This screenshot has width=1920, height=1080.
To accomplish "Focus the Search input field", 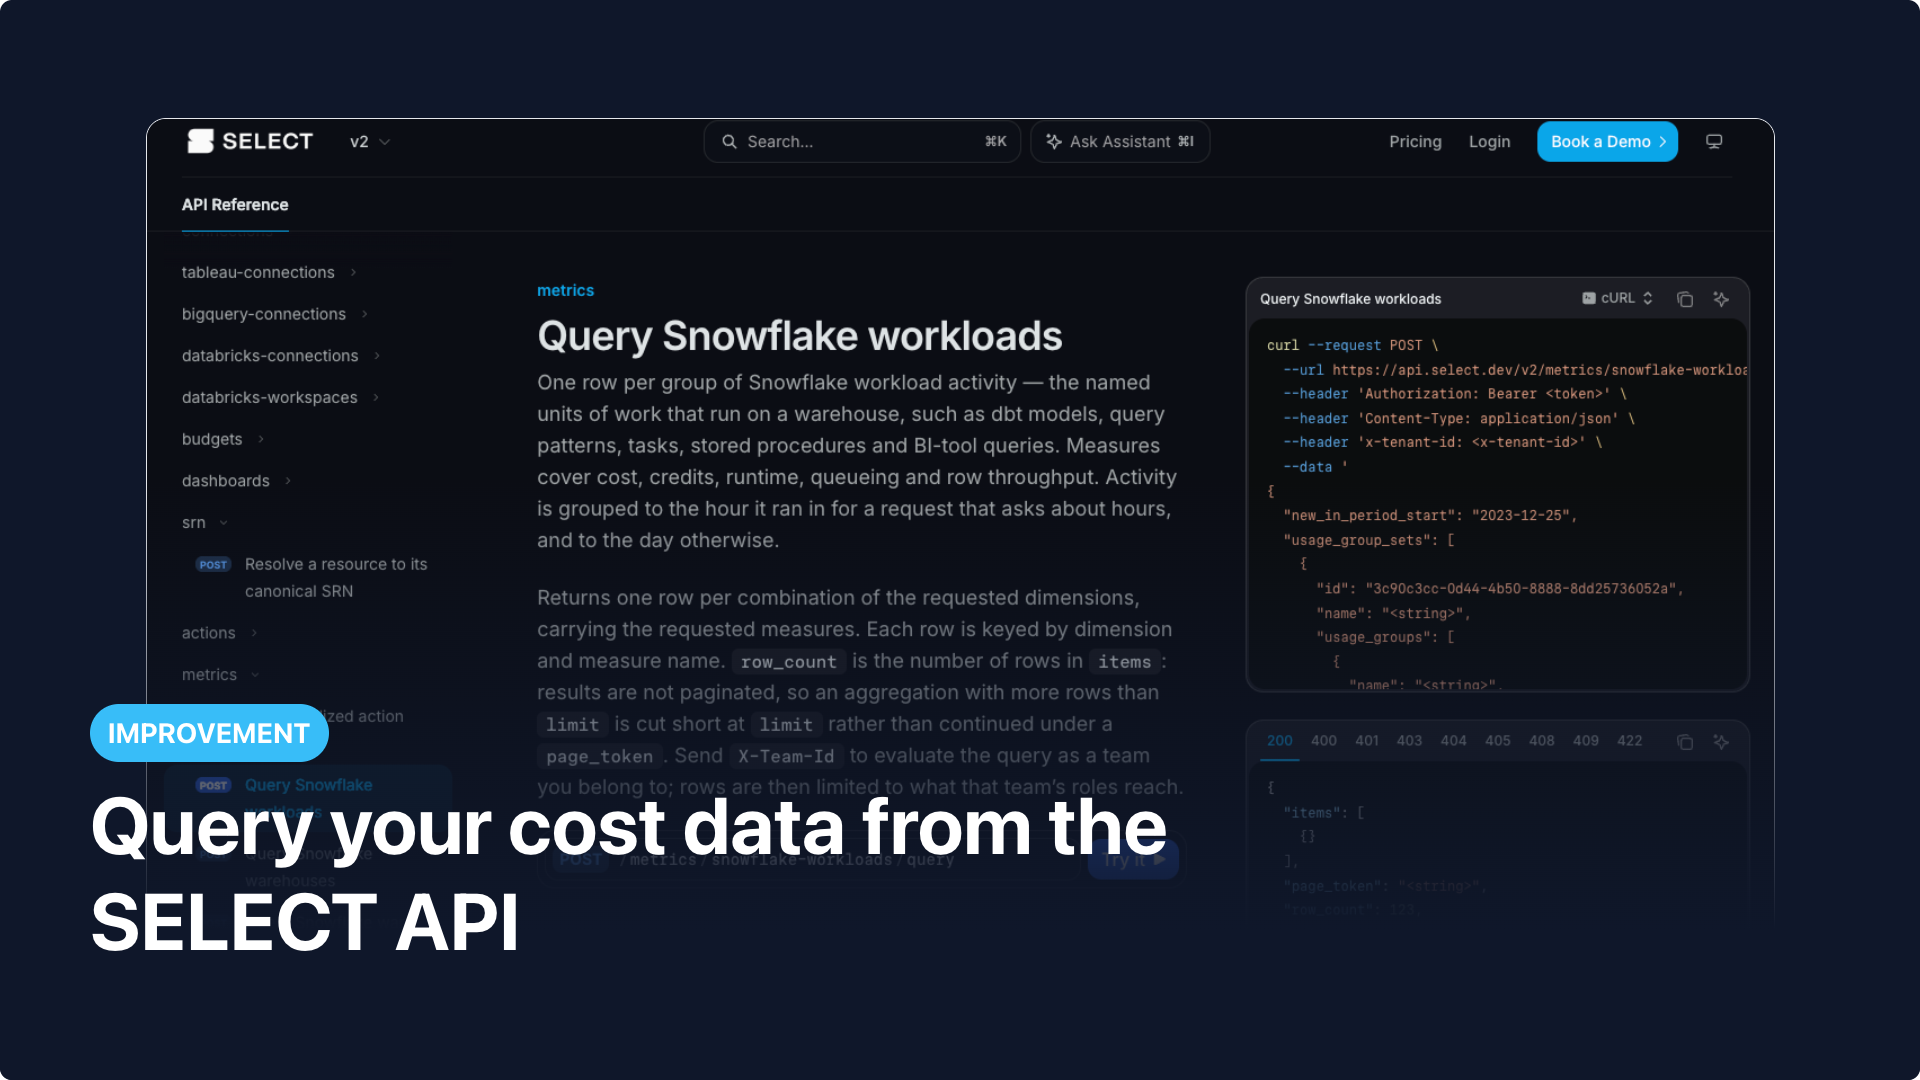I will point(862,142).
